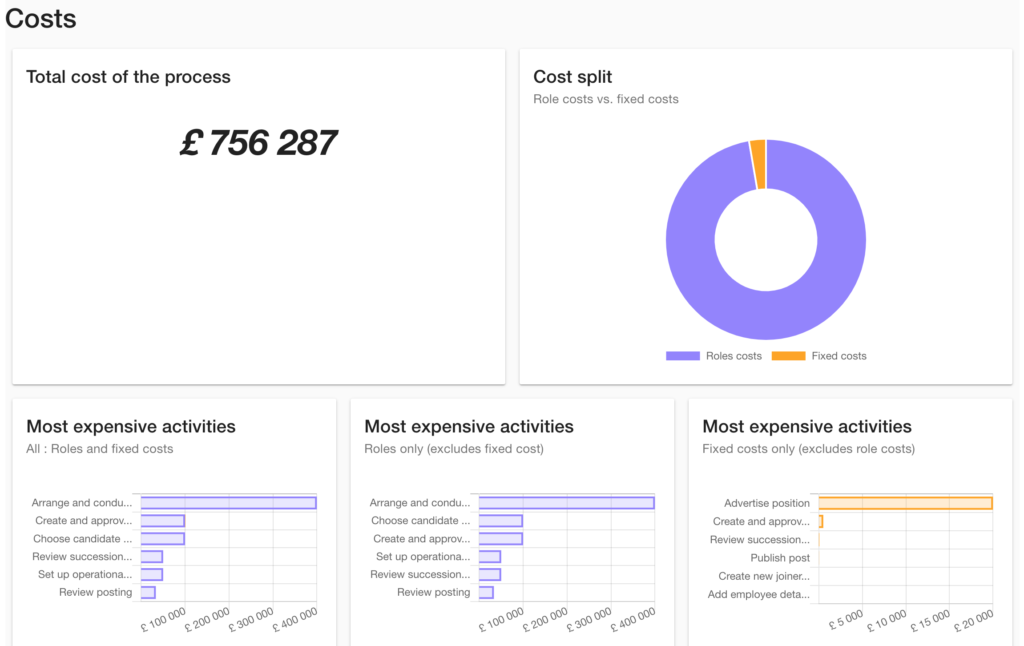Click Choose candidate label in All costs chart

tap(82, 539)
